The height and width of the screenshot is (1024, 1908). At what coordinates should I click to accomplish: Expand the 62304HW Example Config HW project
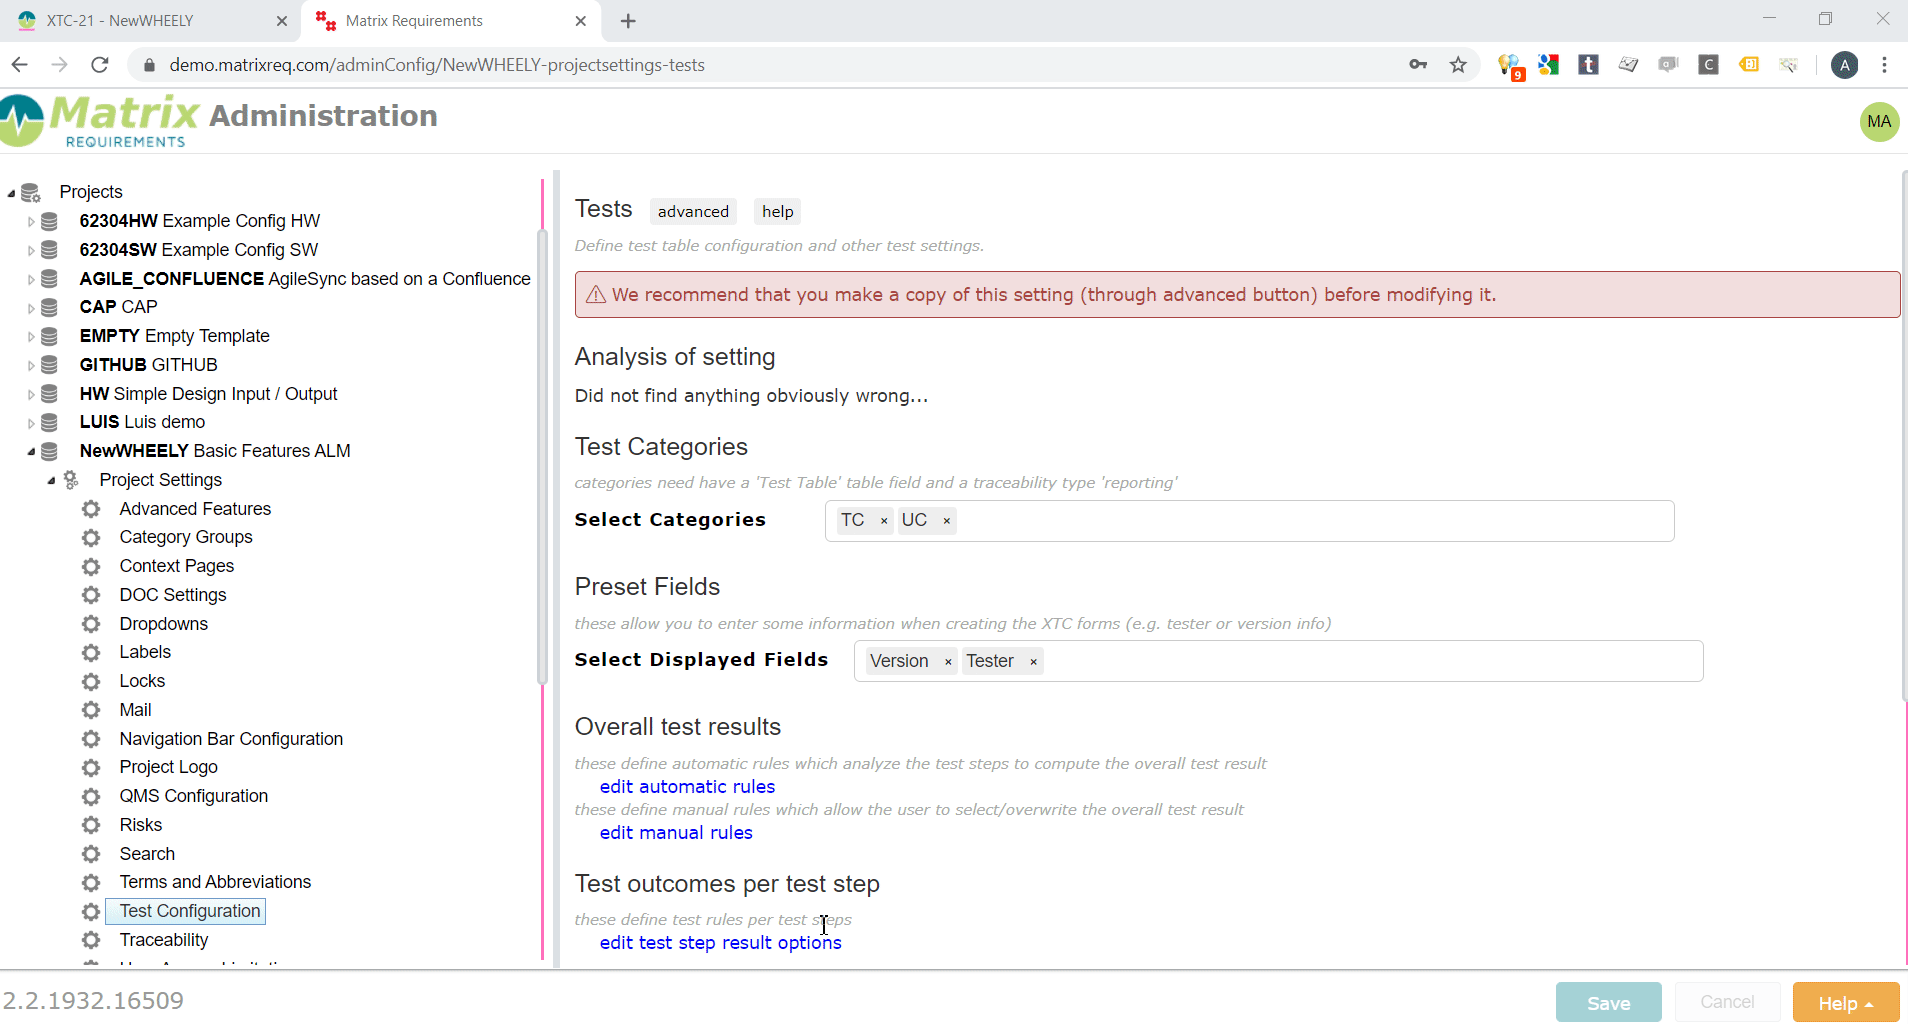pos(31,222)
